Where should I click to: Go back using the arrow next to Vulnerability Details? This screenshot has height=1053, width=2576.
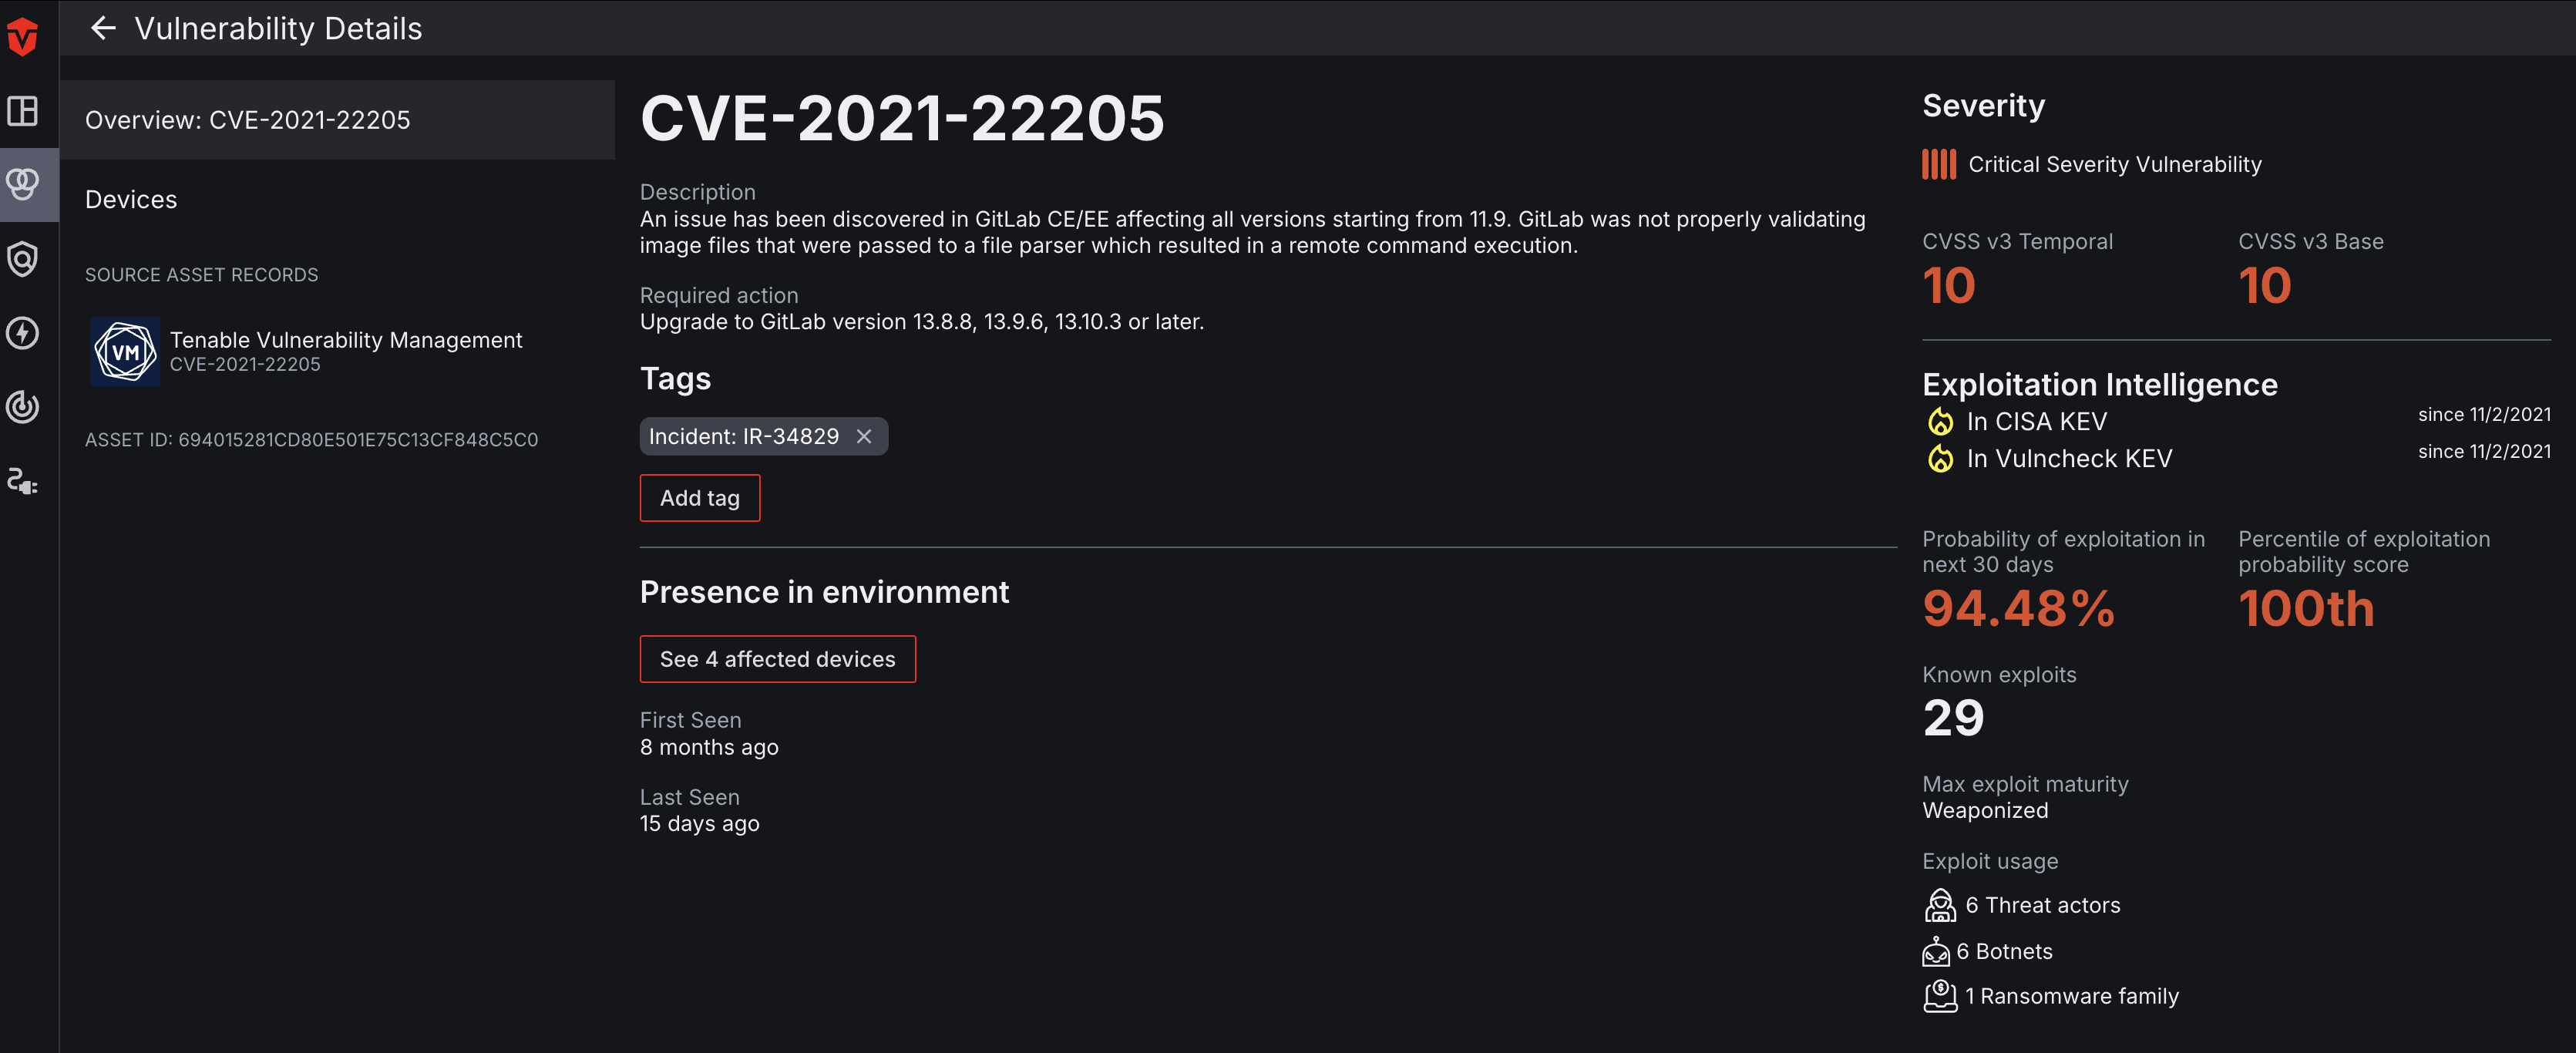click(x=103, y=28)
